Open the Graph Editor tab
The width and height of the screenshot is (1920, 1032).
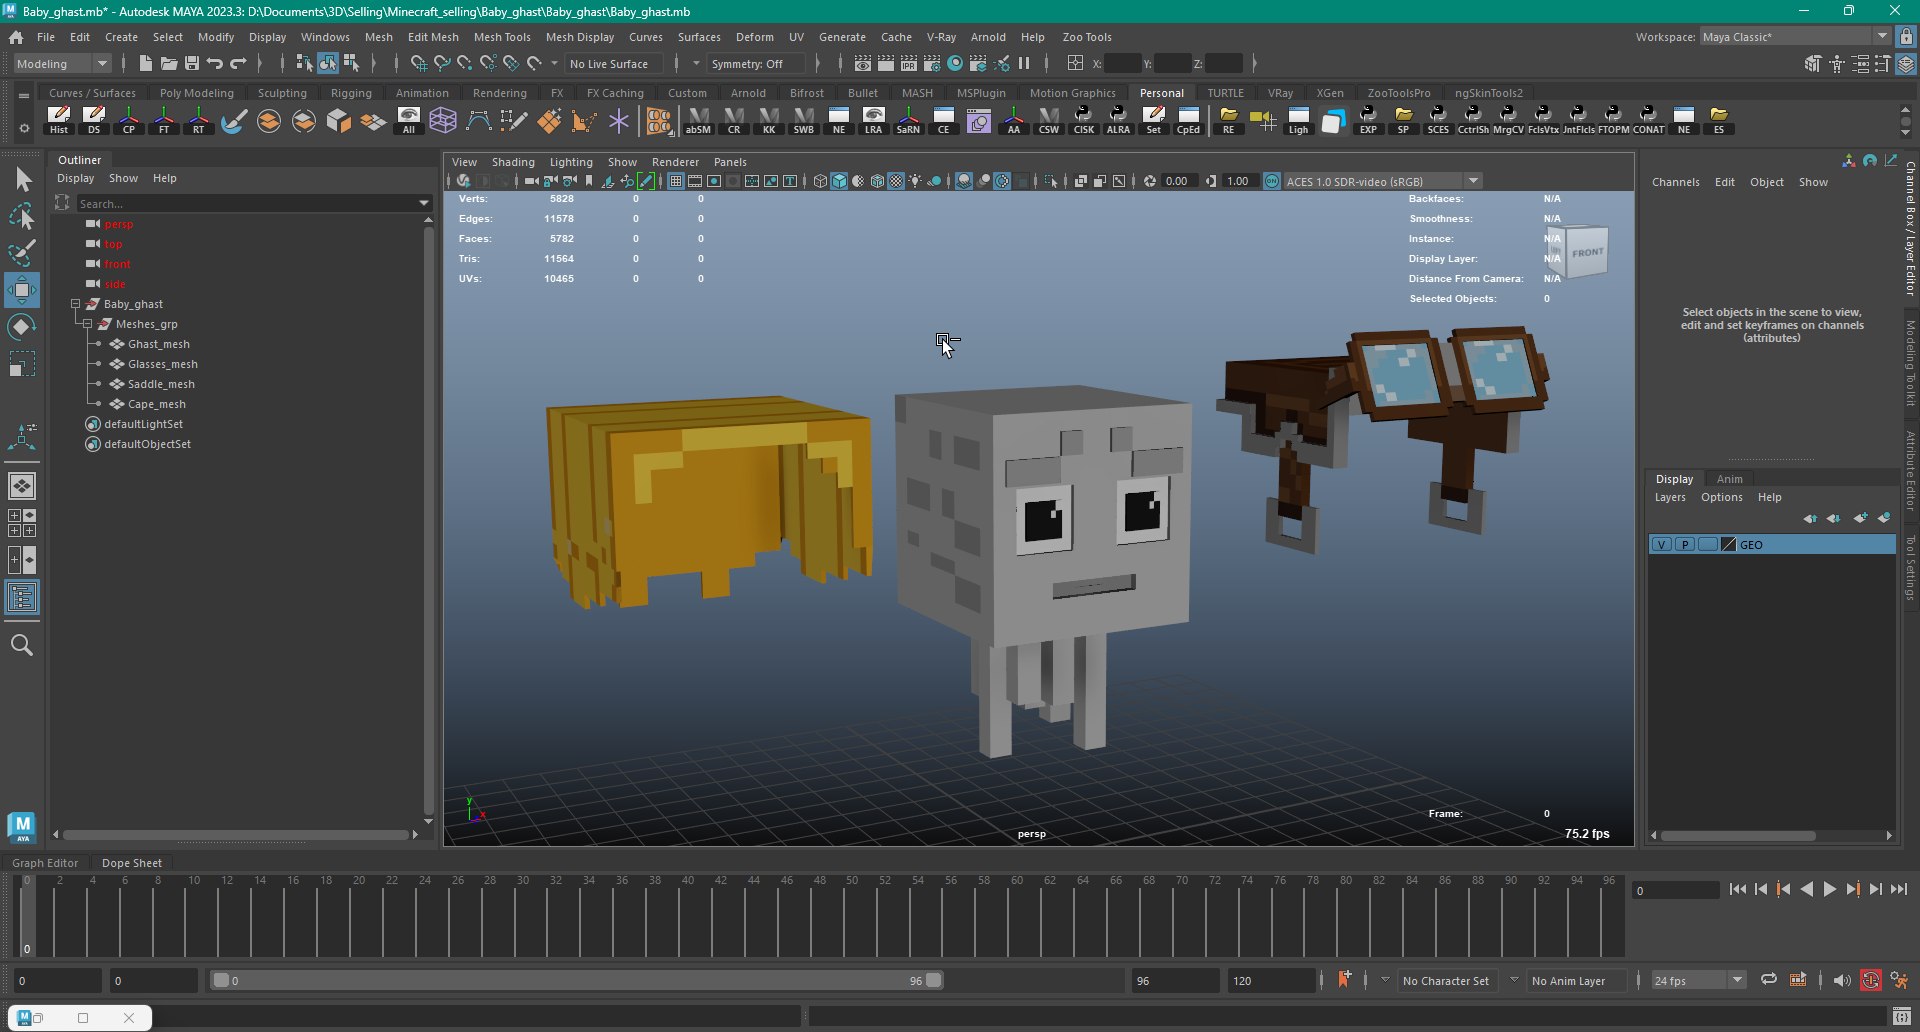(x=45, y=862)
